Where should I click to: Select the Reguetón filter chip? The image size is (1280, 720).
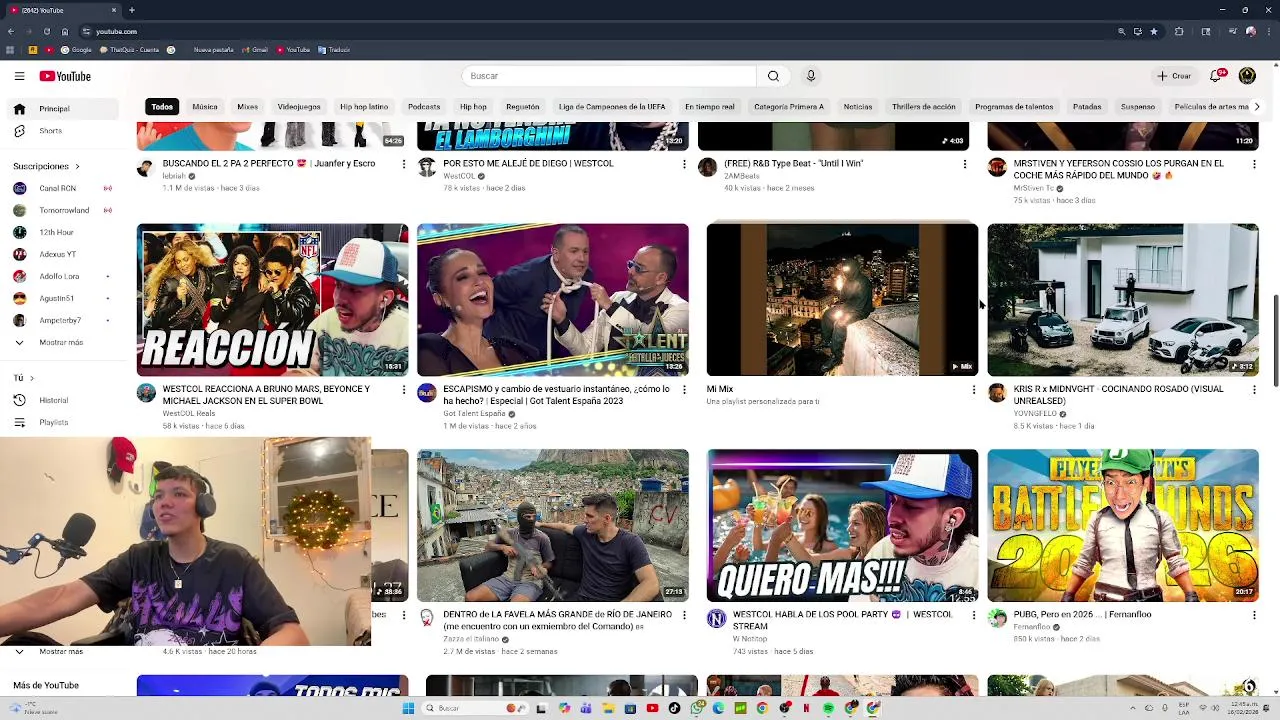(x=523, y=106)
